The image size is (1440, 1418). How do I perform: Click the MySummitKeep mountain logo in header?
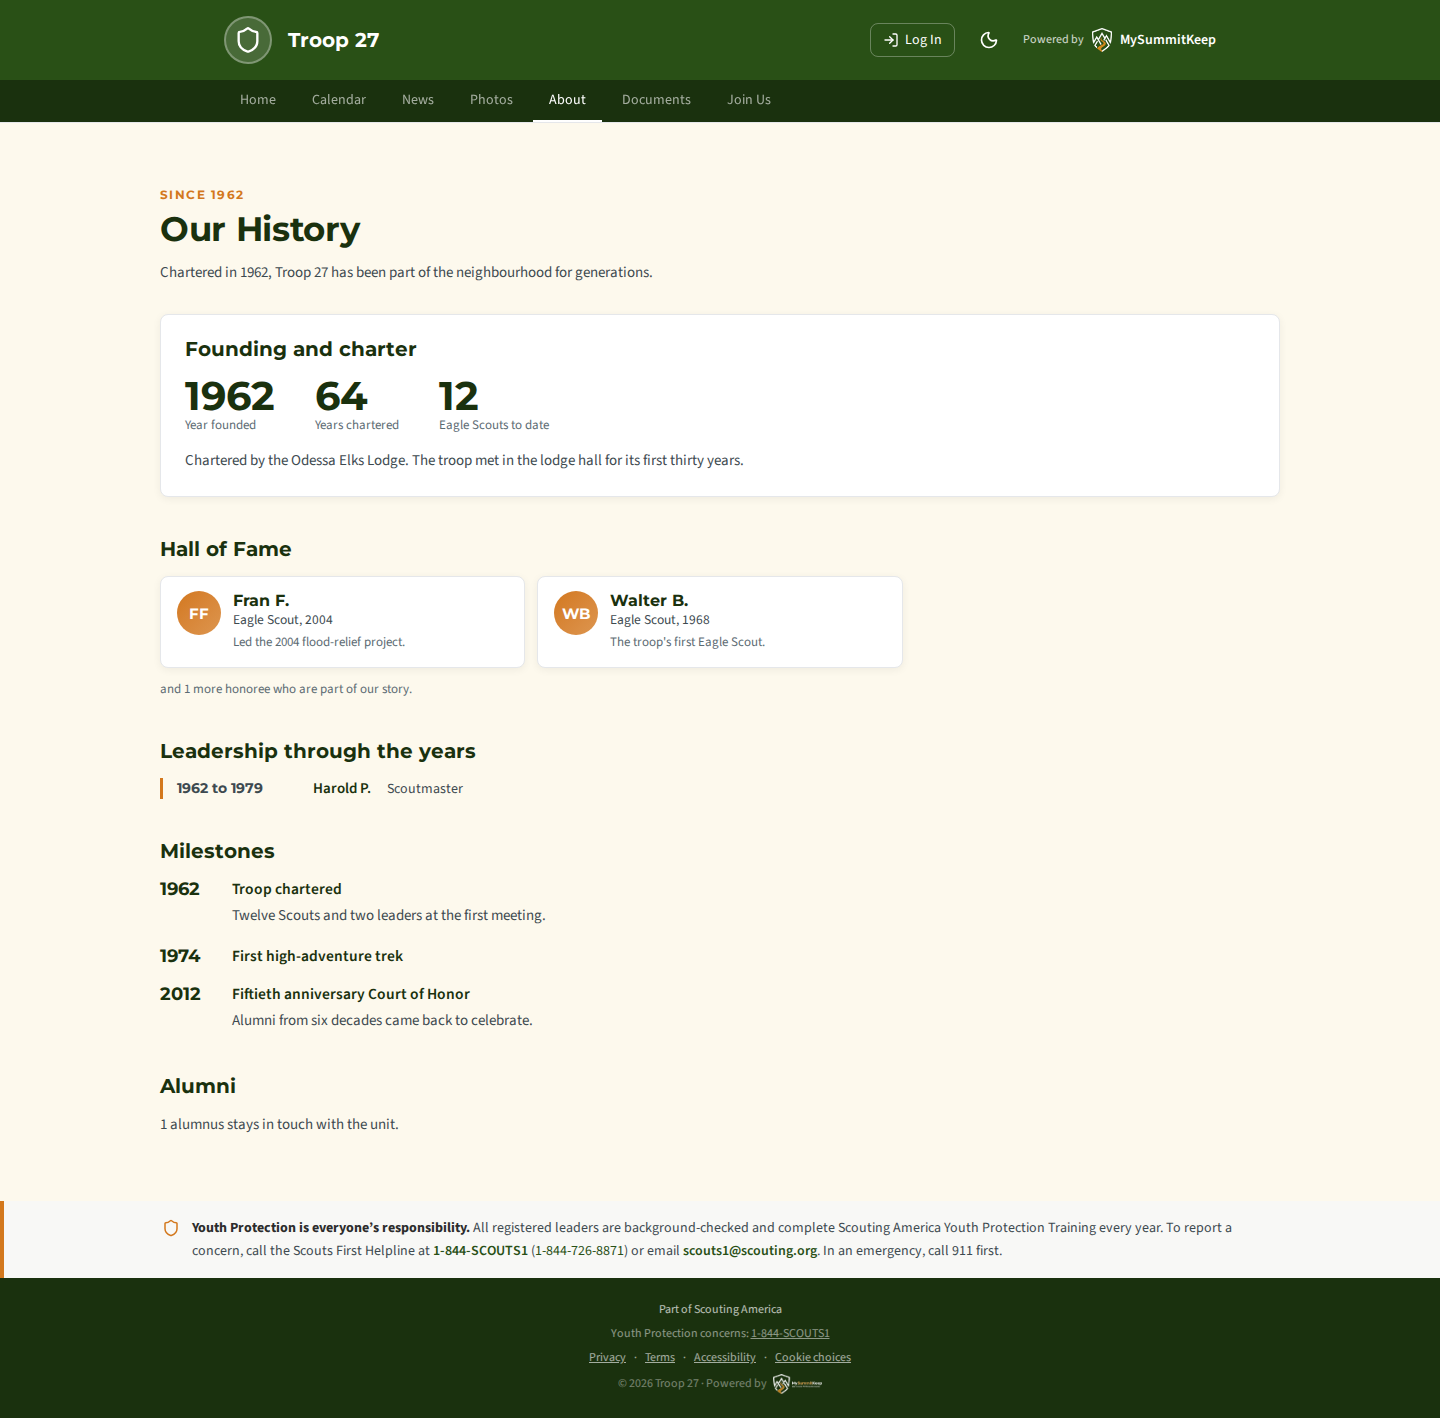click(1101, 40)
